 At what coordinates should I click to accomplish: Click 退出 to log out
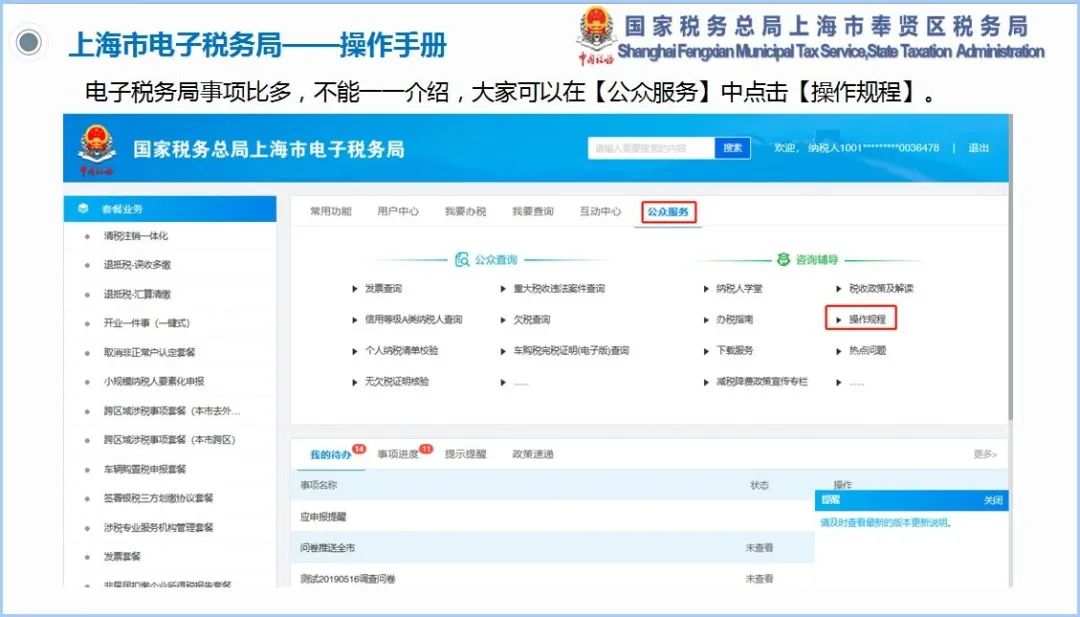(x=979, y=148)
